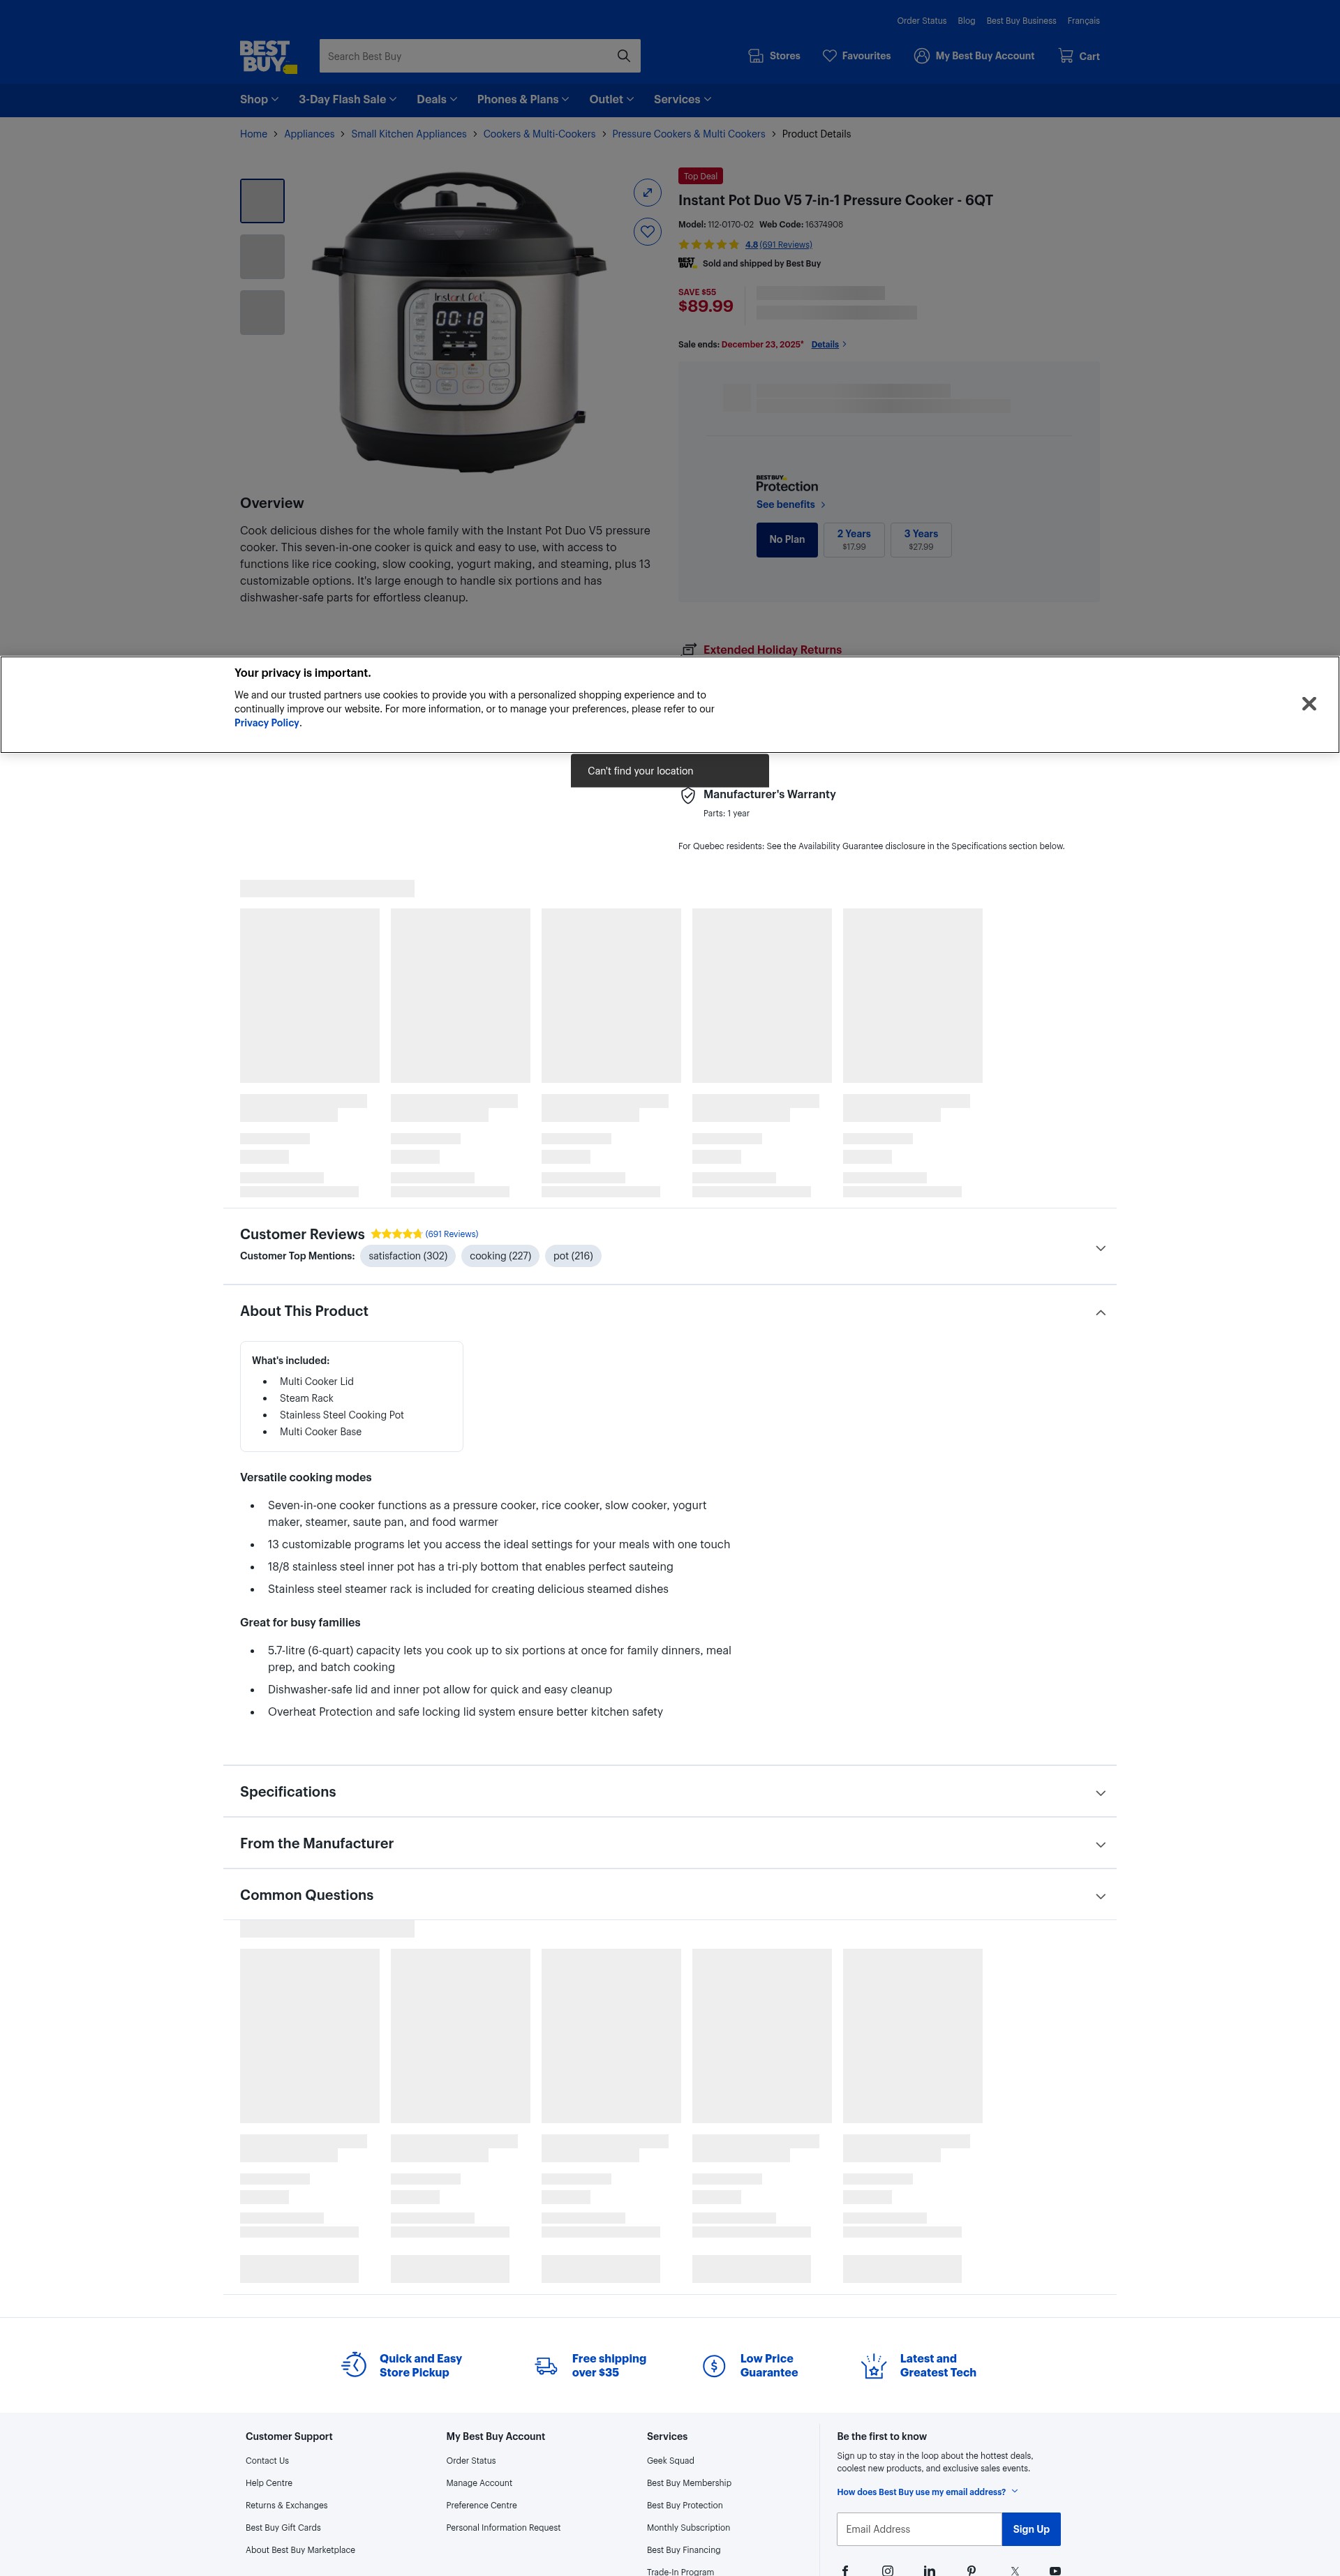Select the second product thumbnail
This screenshot has height=2576, width=1340.
tap(262, 257)
